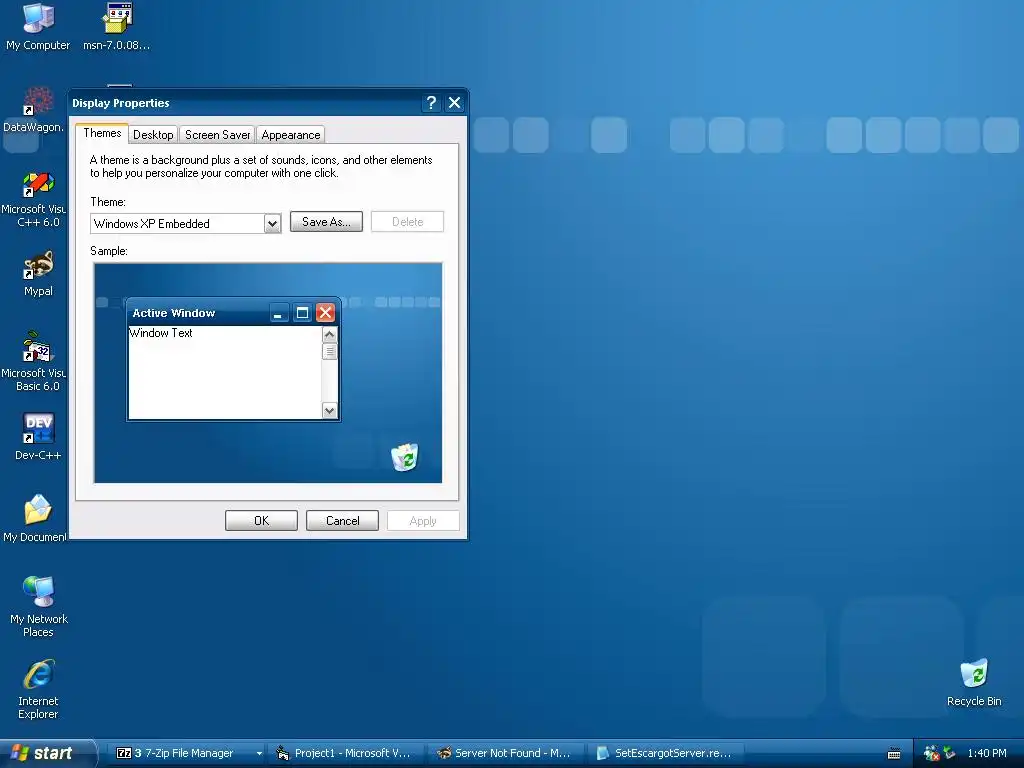Screen dimensions: 1024x768
Task: Click the sample Active Window maximize button
Action: tap(302, 313)
